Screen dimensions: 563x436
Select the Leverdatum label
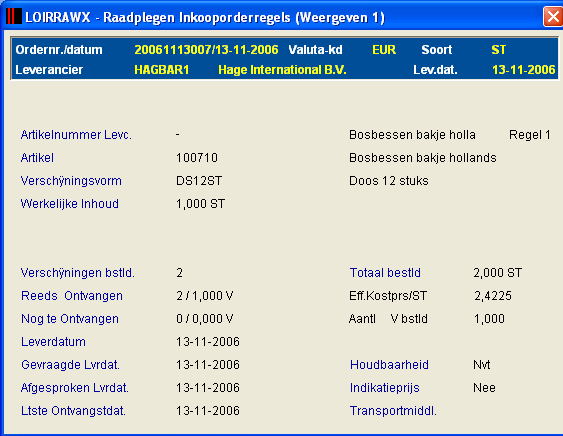click(x=53, y=342)
